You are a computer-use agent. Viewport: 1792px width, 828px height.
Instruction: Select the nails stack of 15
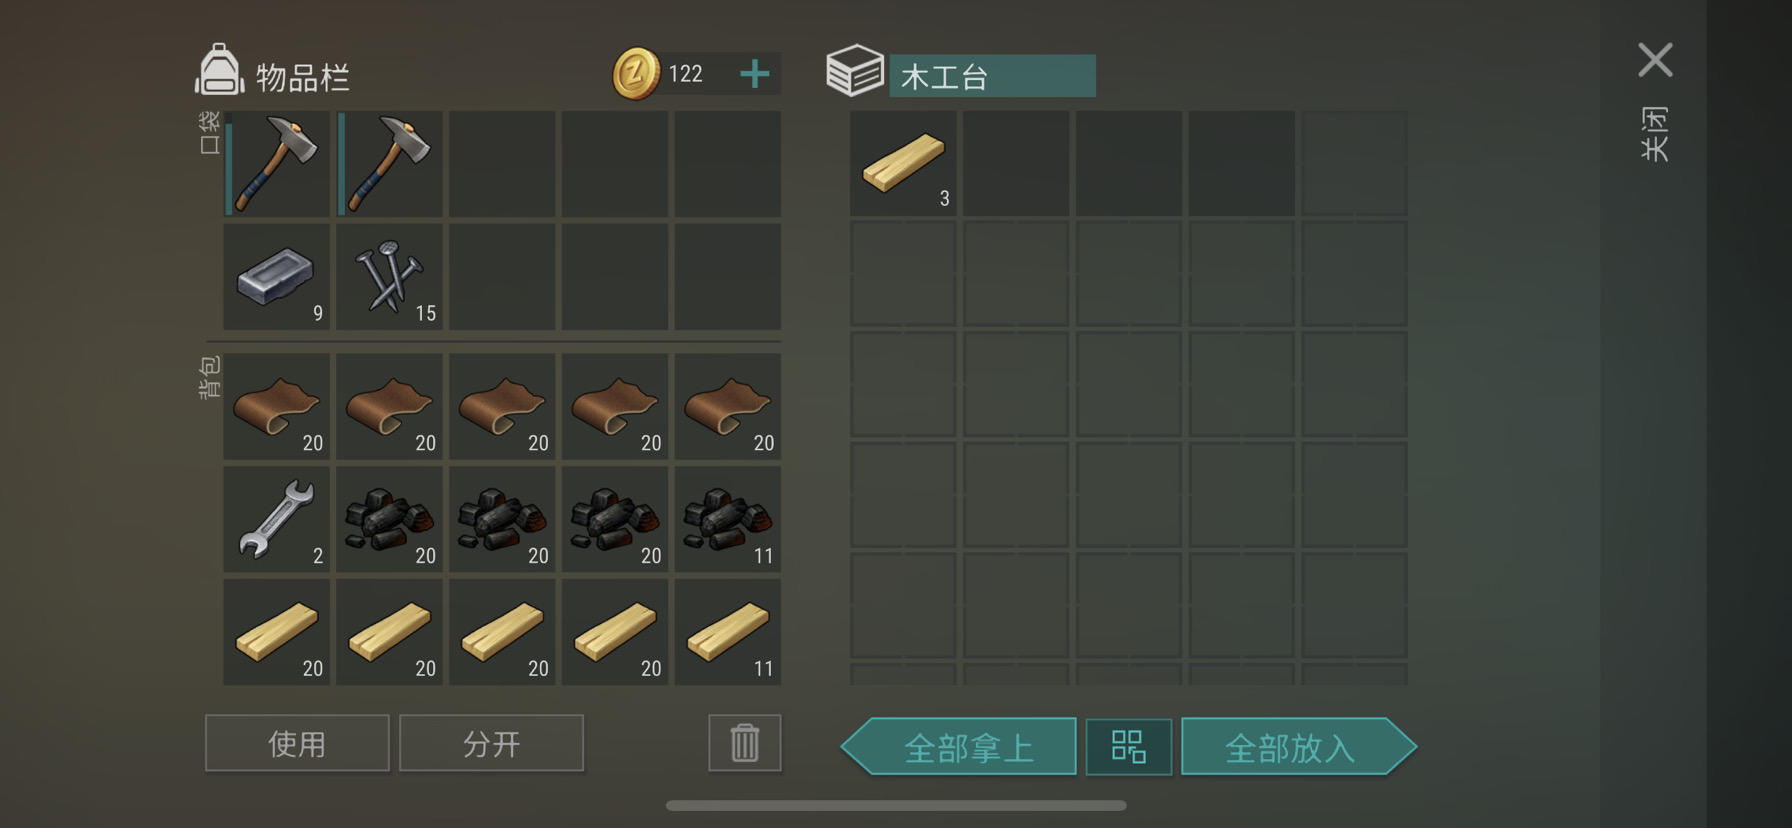pos(390,276)
